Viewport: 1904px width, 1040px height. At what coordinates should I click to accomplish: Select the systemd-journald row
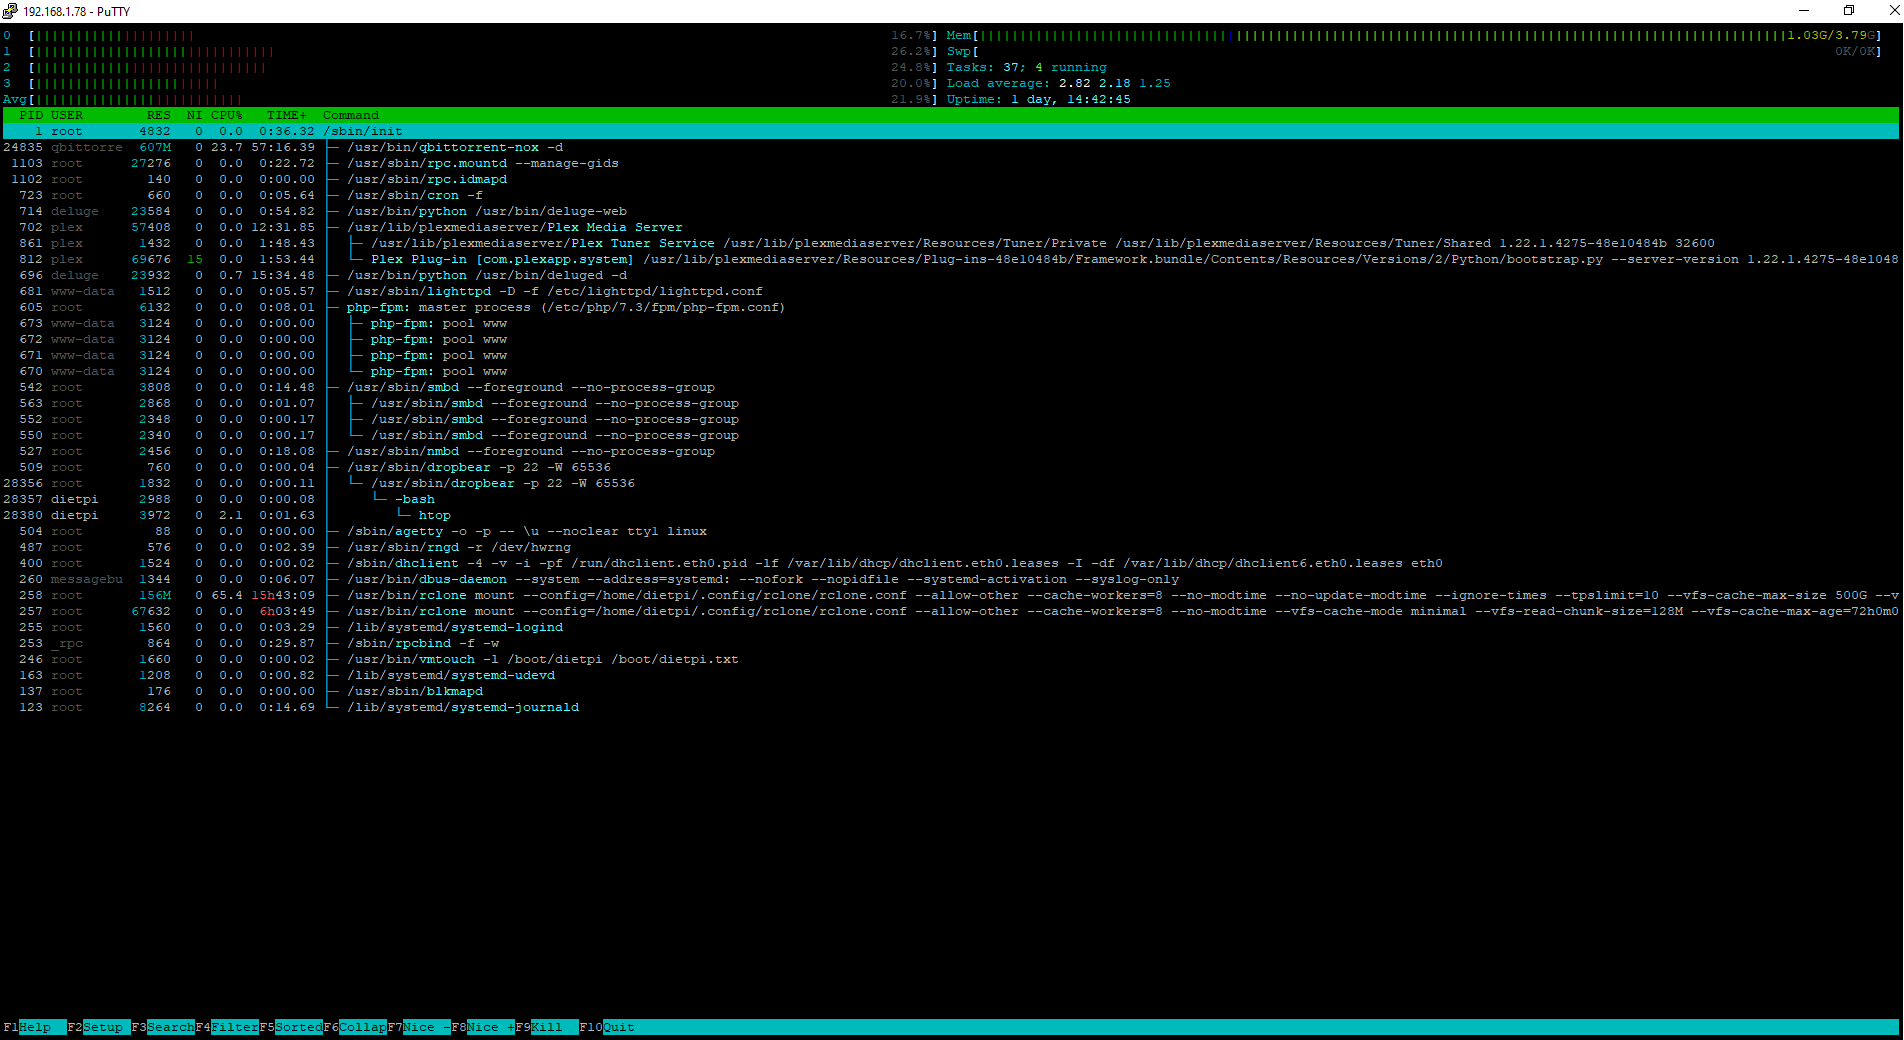951,707
